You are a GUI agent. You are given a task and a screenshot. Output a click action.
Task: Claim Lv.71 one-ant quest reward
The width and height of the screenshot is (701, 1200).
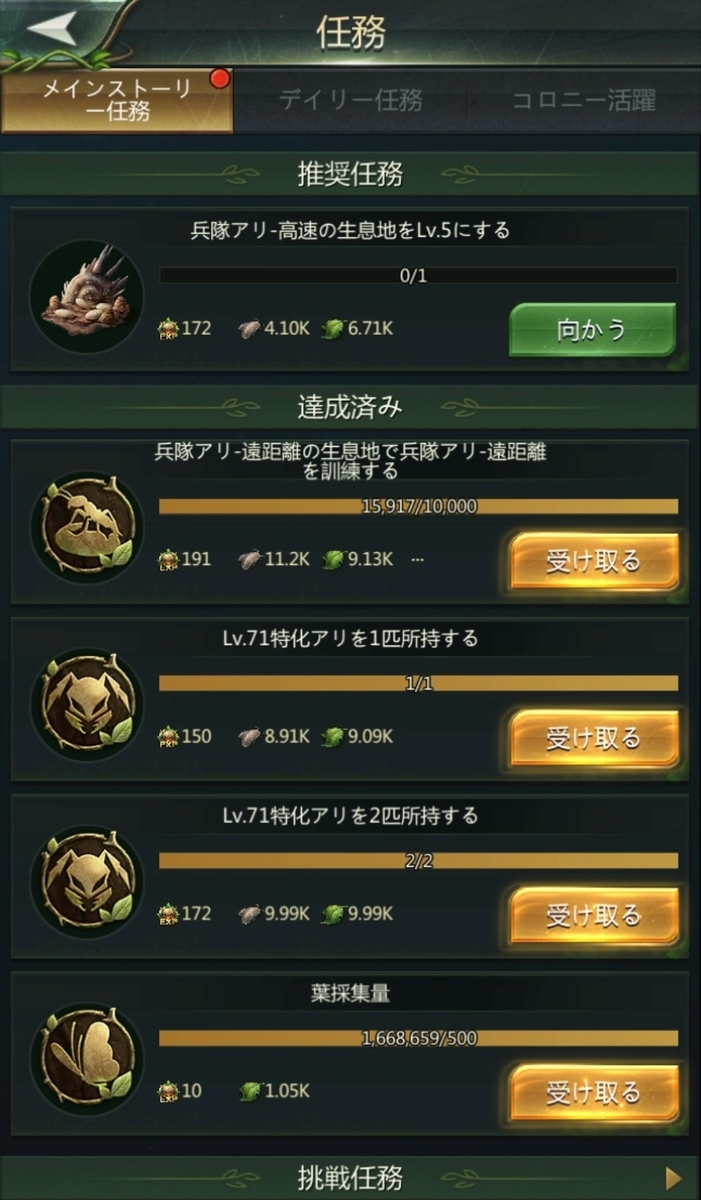(594, 738)
